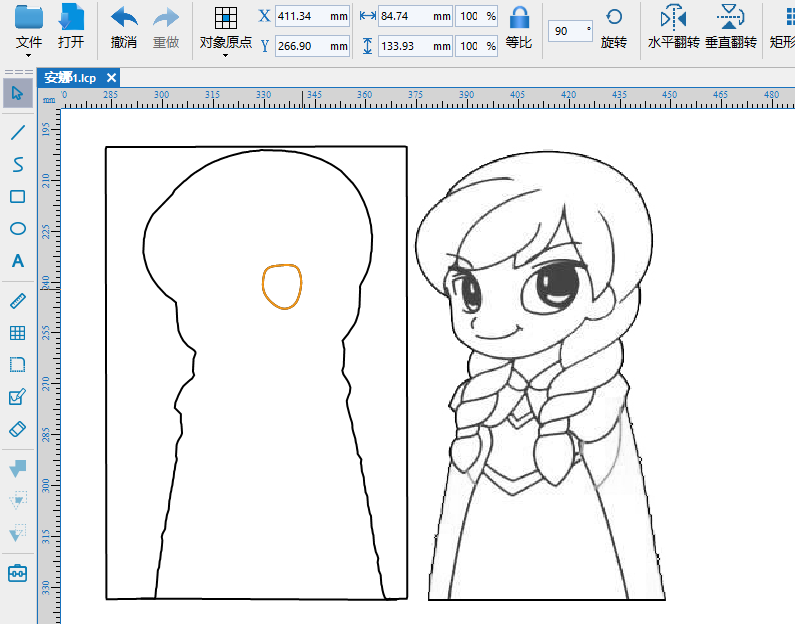Viewport: 795px width, 624px height.
Task: Edit the width field 84.74 mm
Action: pyautogui.click(x=416, y=16)
